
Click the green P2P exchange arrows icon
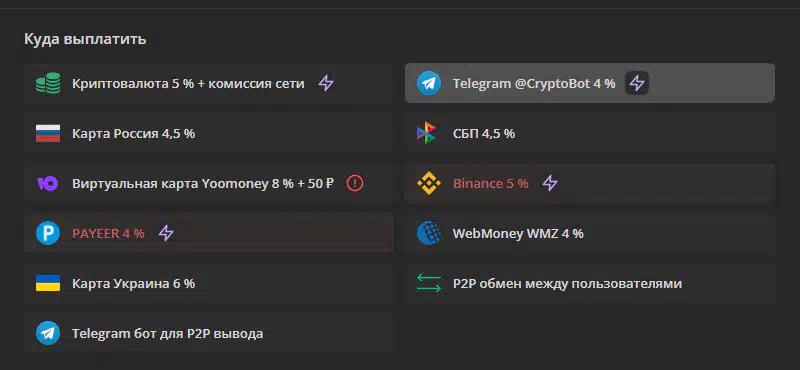click(x=429, y=283)
